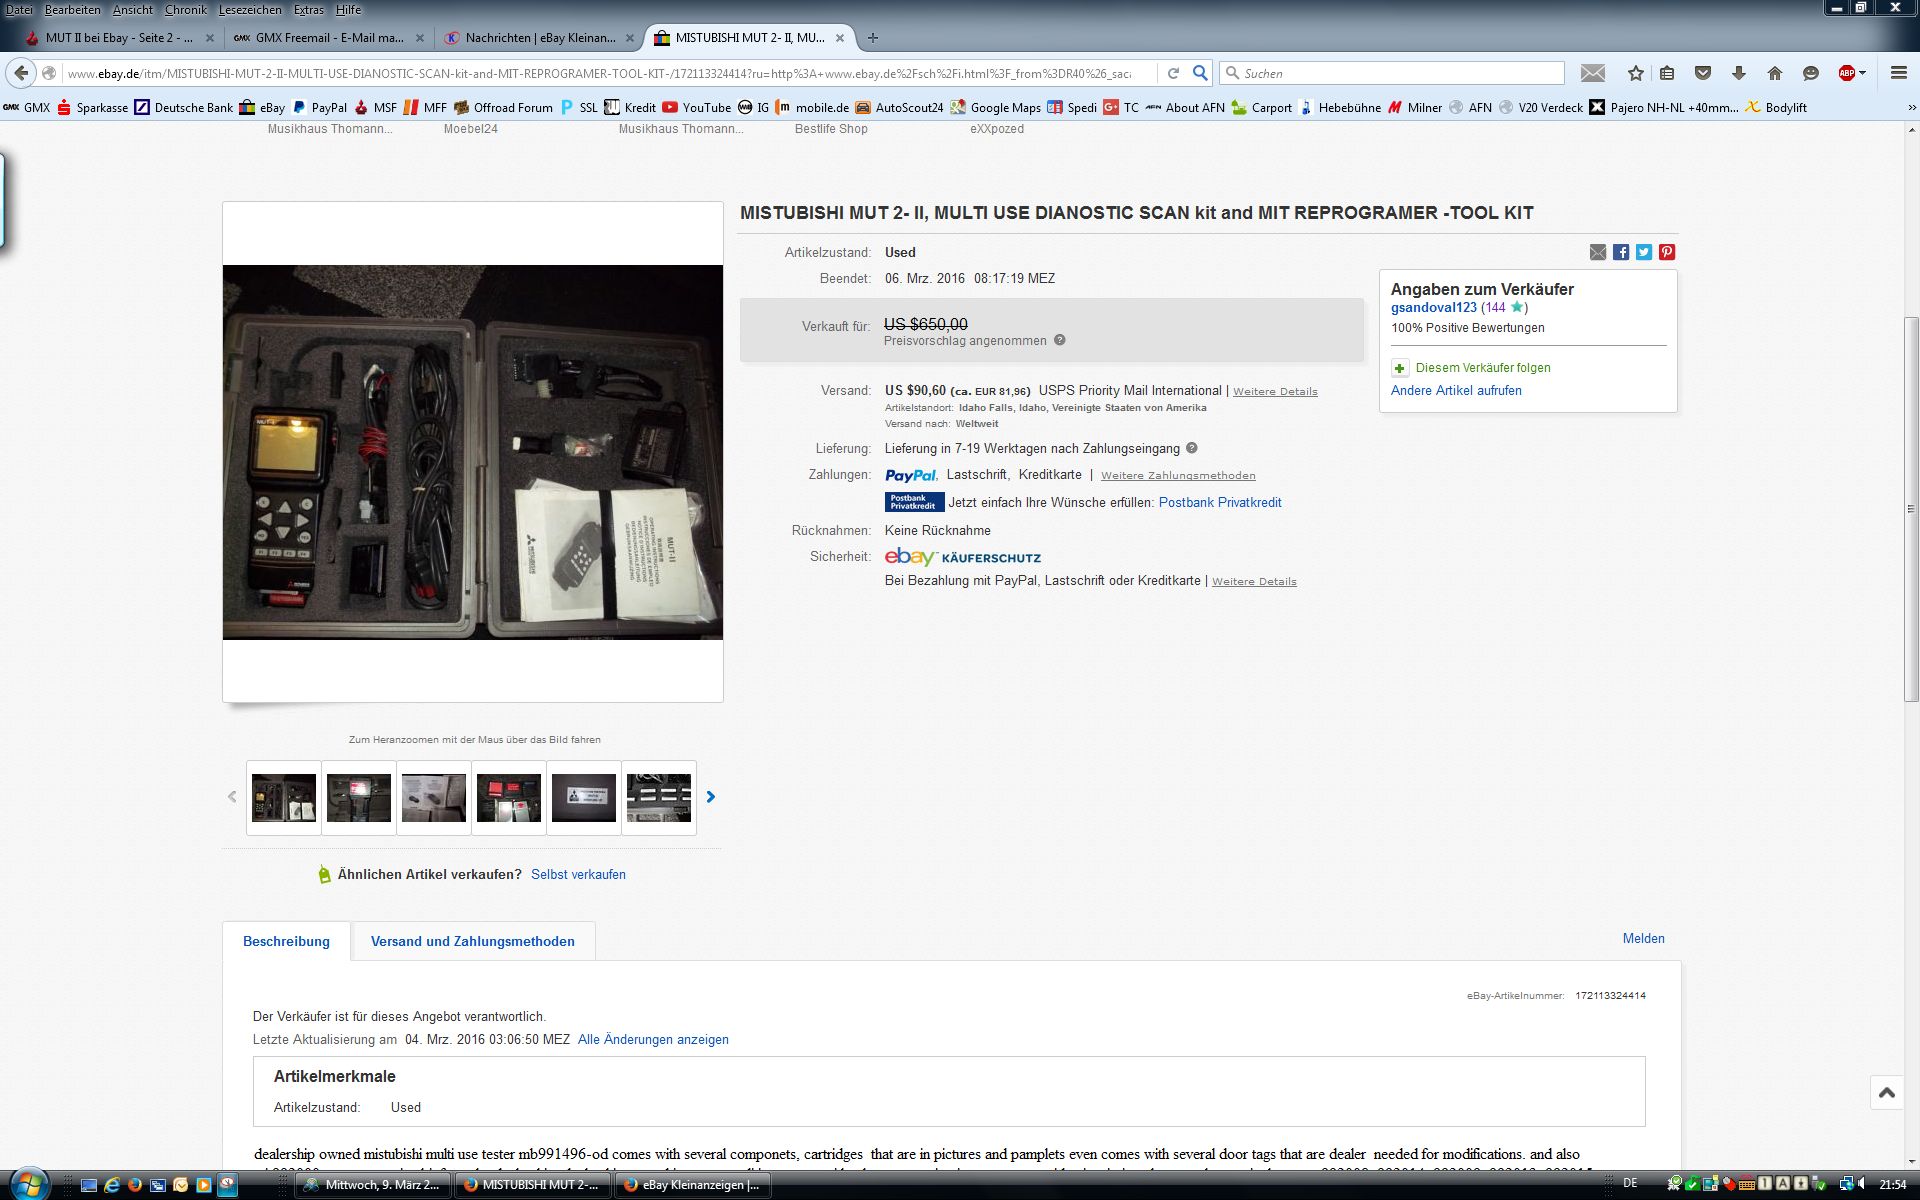Email listing via envelope share icon
The image size is (1920, 1200).
(x=1598, y=252)
